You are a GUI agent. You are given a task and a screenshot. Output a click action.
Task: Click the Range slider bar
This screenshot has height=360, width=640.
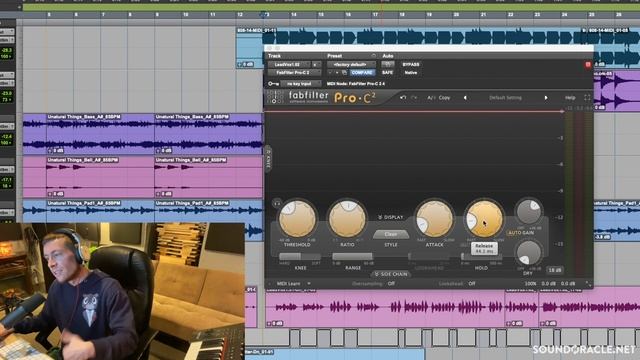pos(353,256)
